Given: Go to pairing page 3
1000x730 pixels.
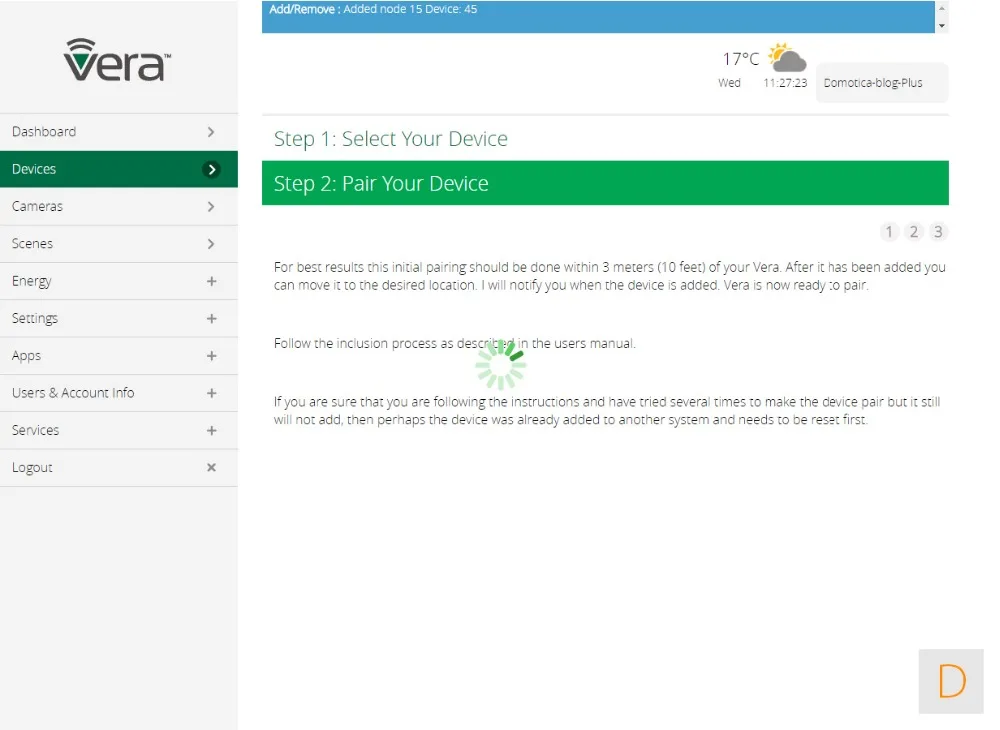Looking at the screenshot, I should click(938, 231).
